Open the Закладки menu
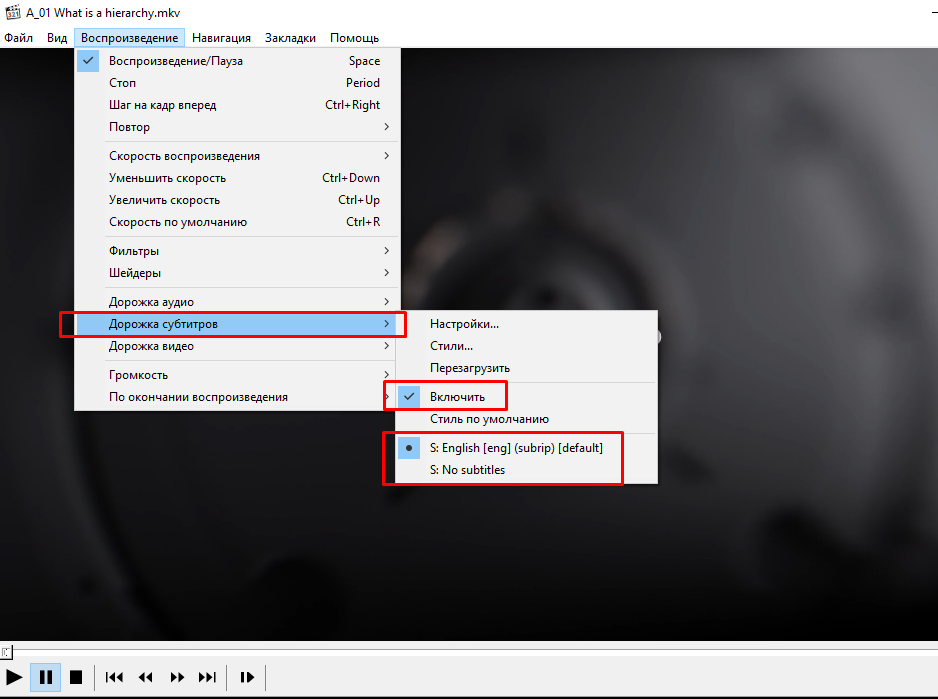 click(290, 38)
